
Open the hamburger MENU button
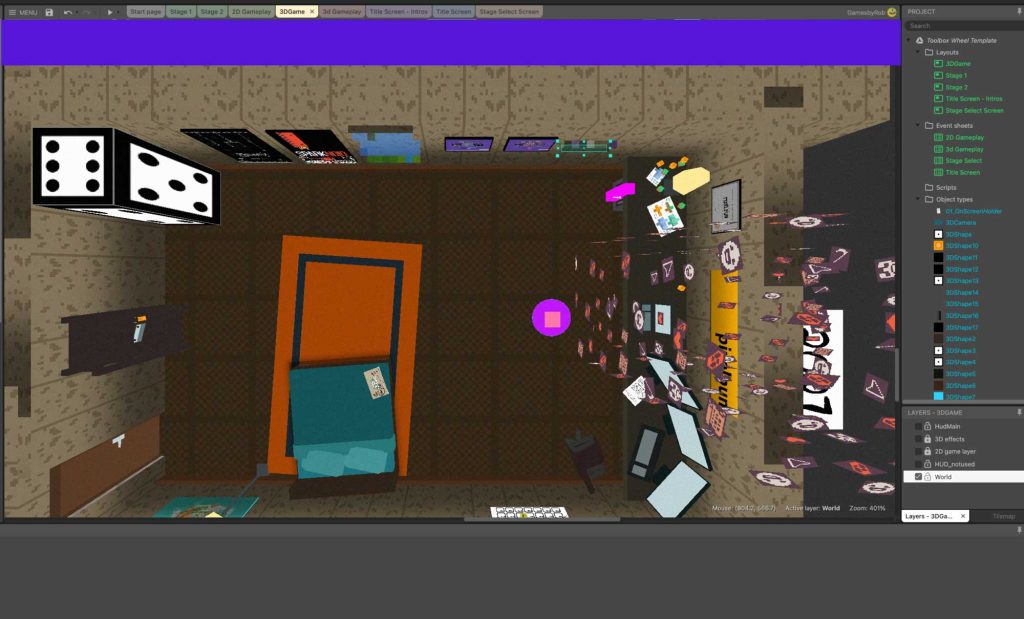22,12
